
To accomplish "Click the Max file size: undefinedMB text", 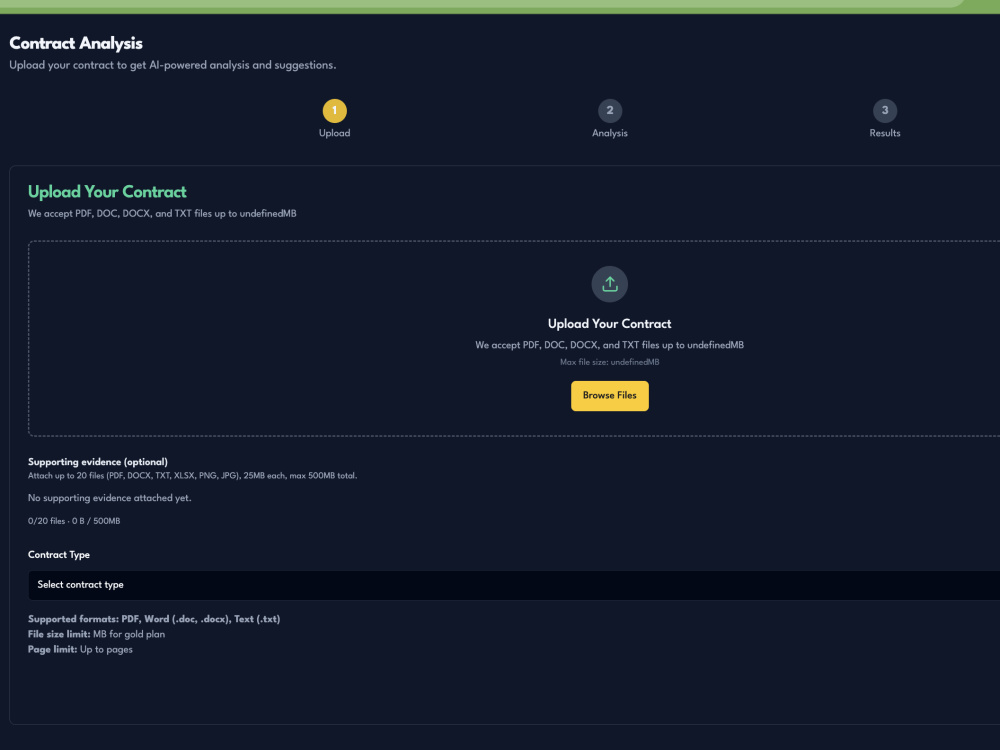I will click(x=610, y=362).
